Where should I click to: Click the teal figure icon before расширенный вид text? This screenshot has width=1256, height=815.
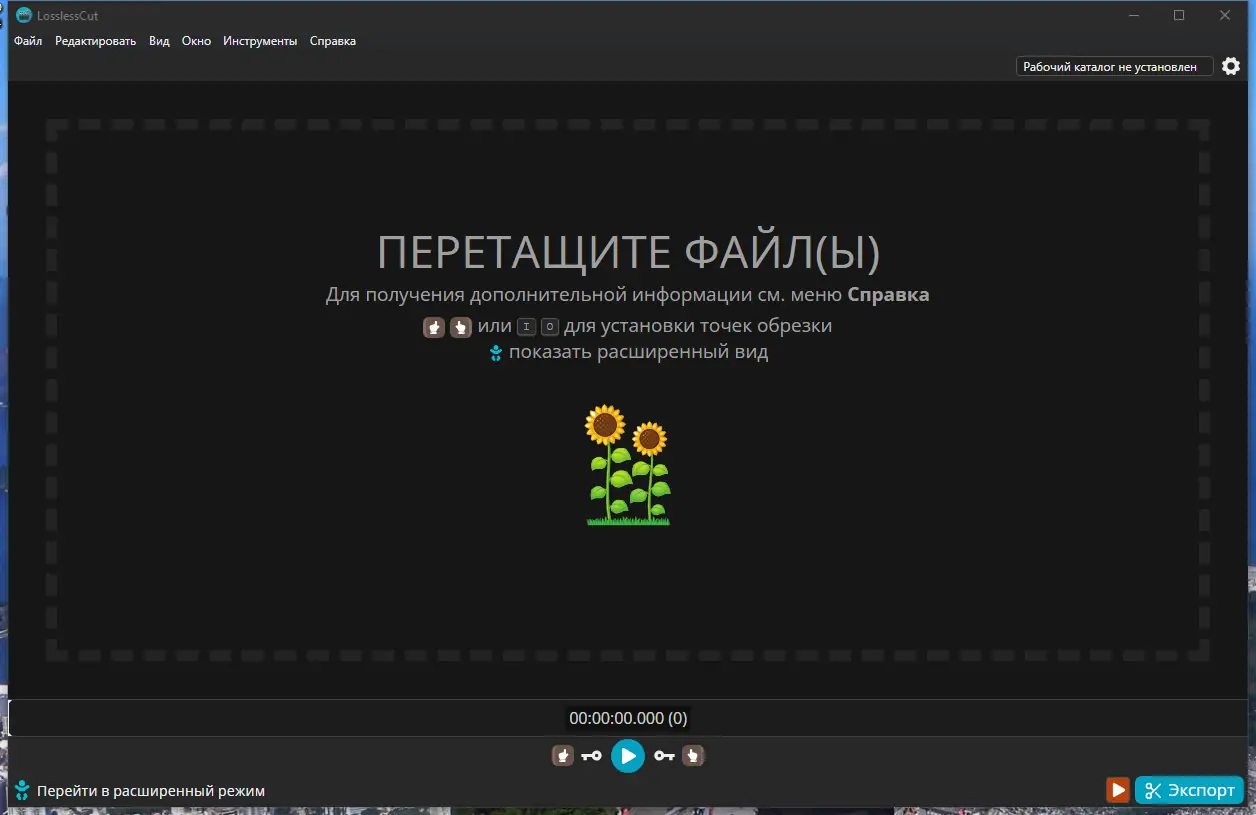coord(496,351)
